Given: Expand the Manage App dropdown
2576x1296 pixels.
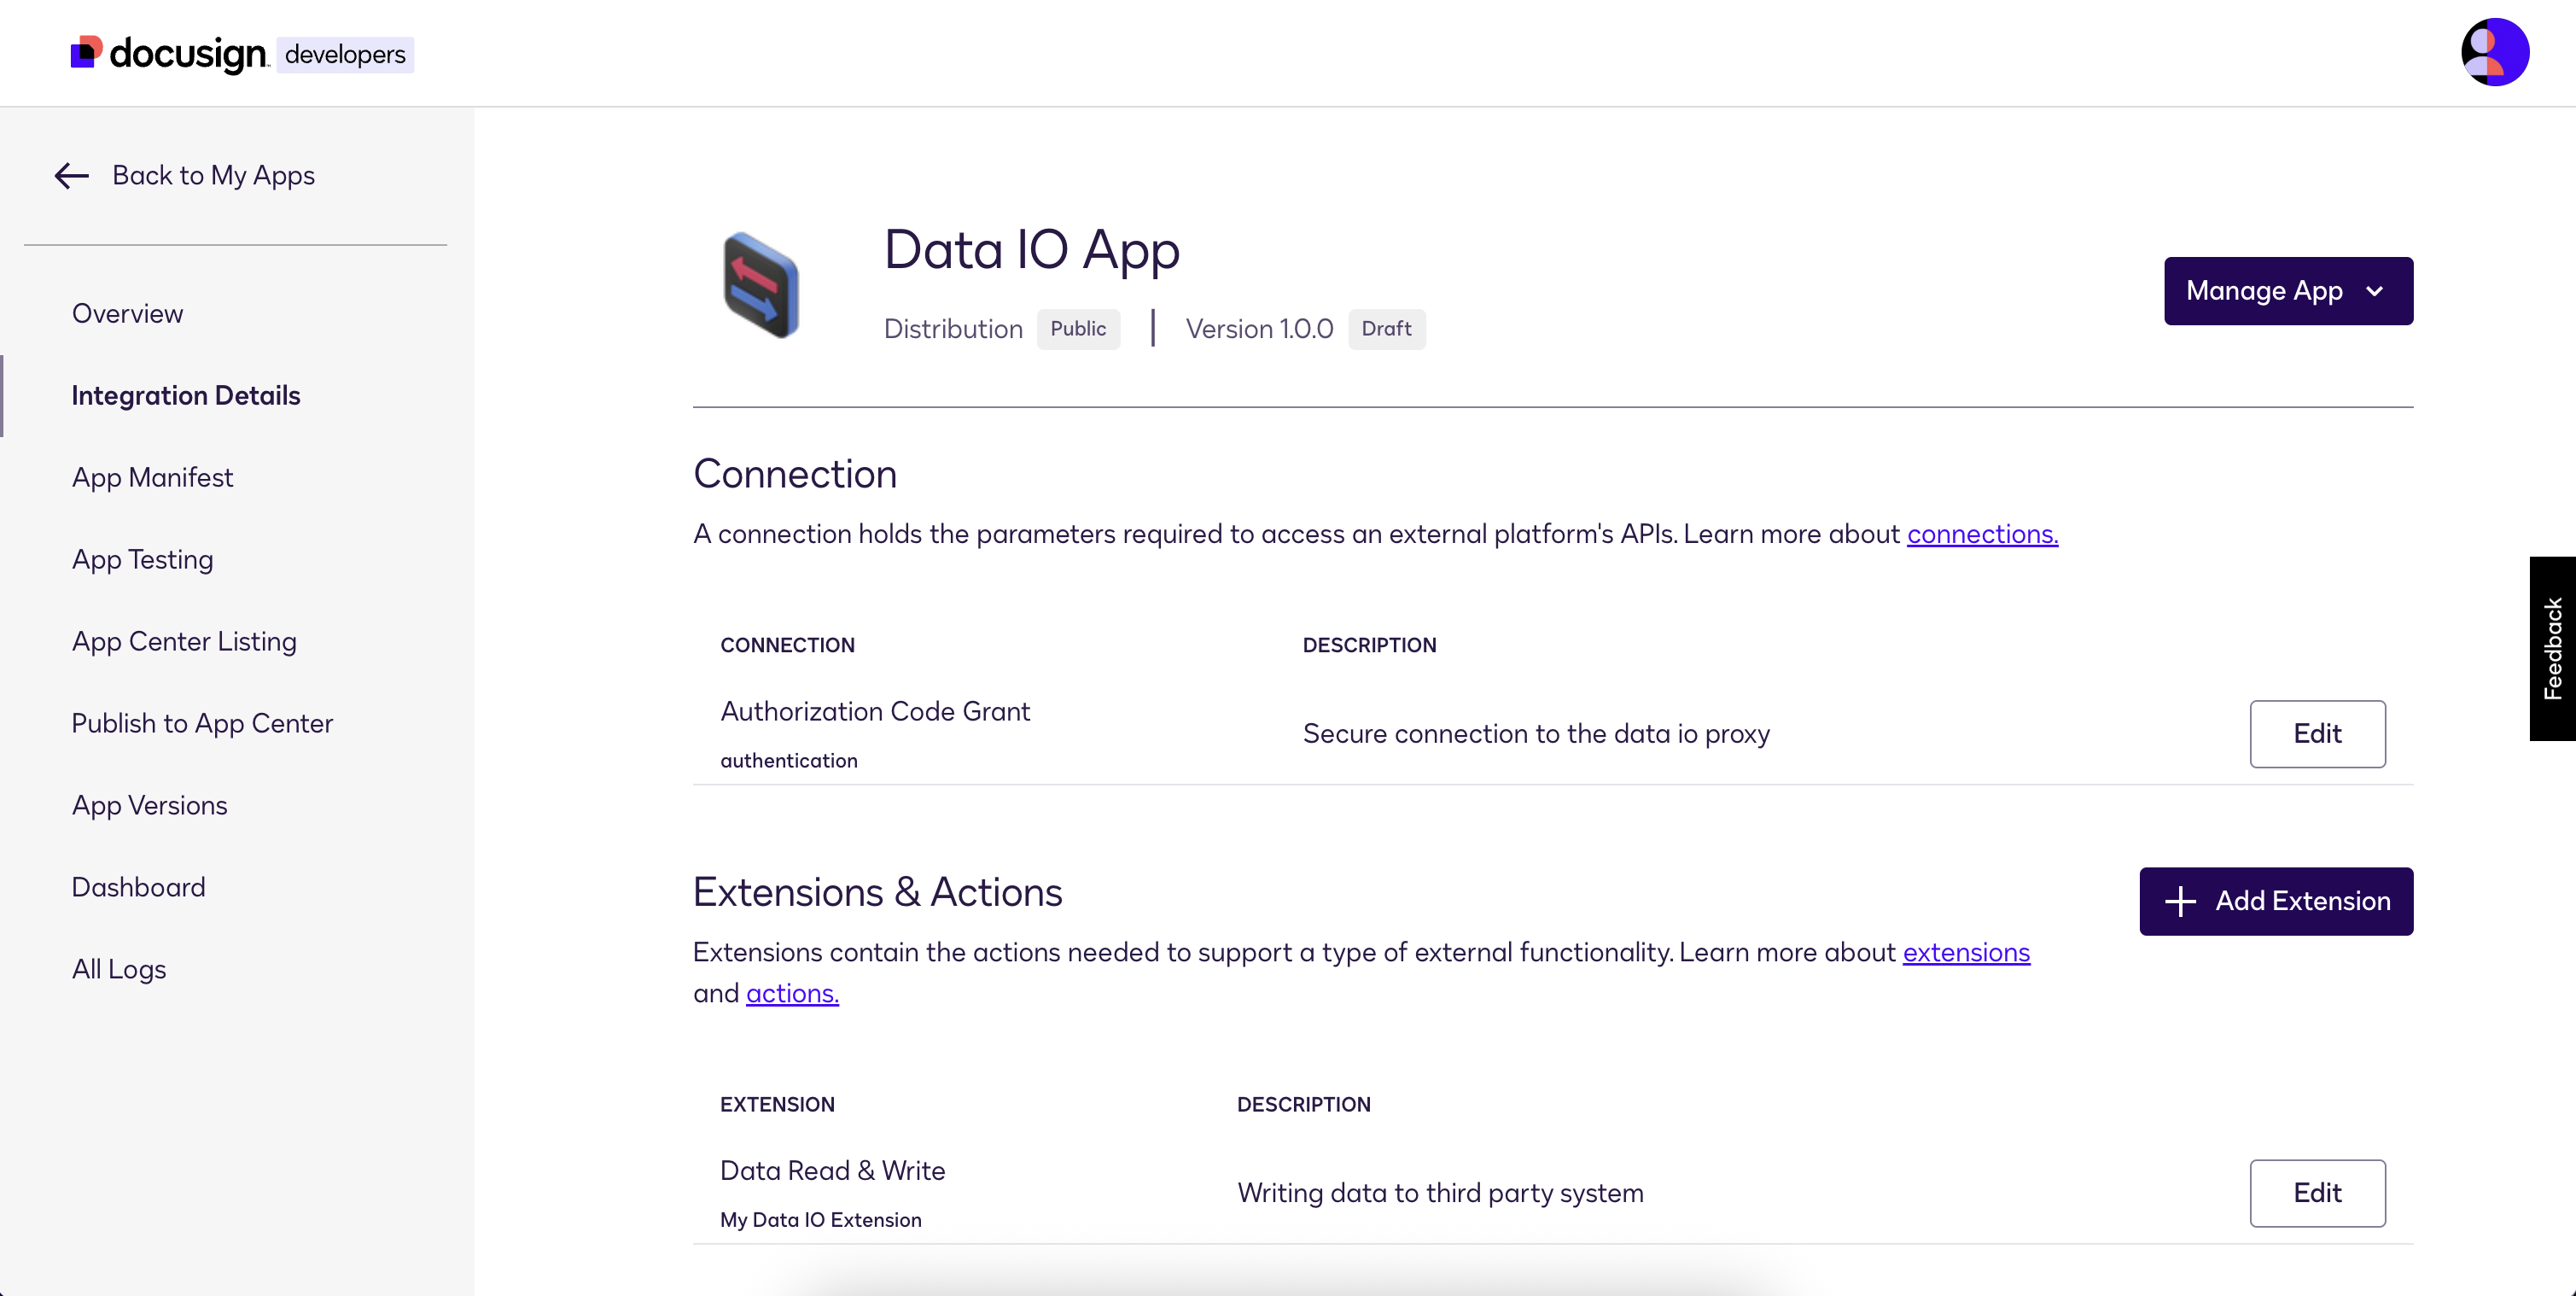Looking at the screenshot, I should tap(2288, 291).
